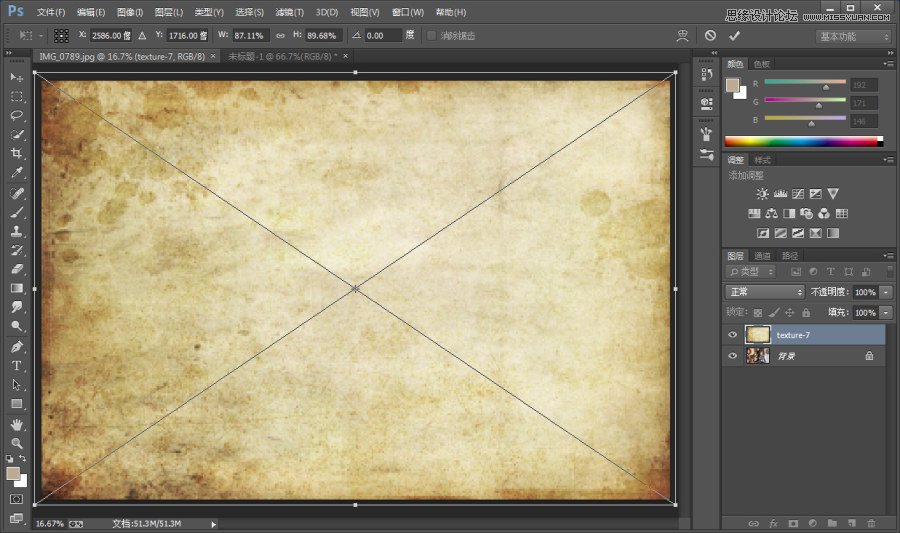Image resolution: width=900 pixels, height=533 pixels.
Task: Open the Adjustments panel options menu
Action: pos(889,159)
